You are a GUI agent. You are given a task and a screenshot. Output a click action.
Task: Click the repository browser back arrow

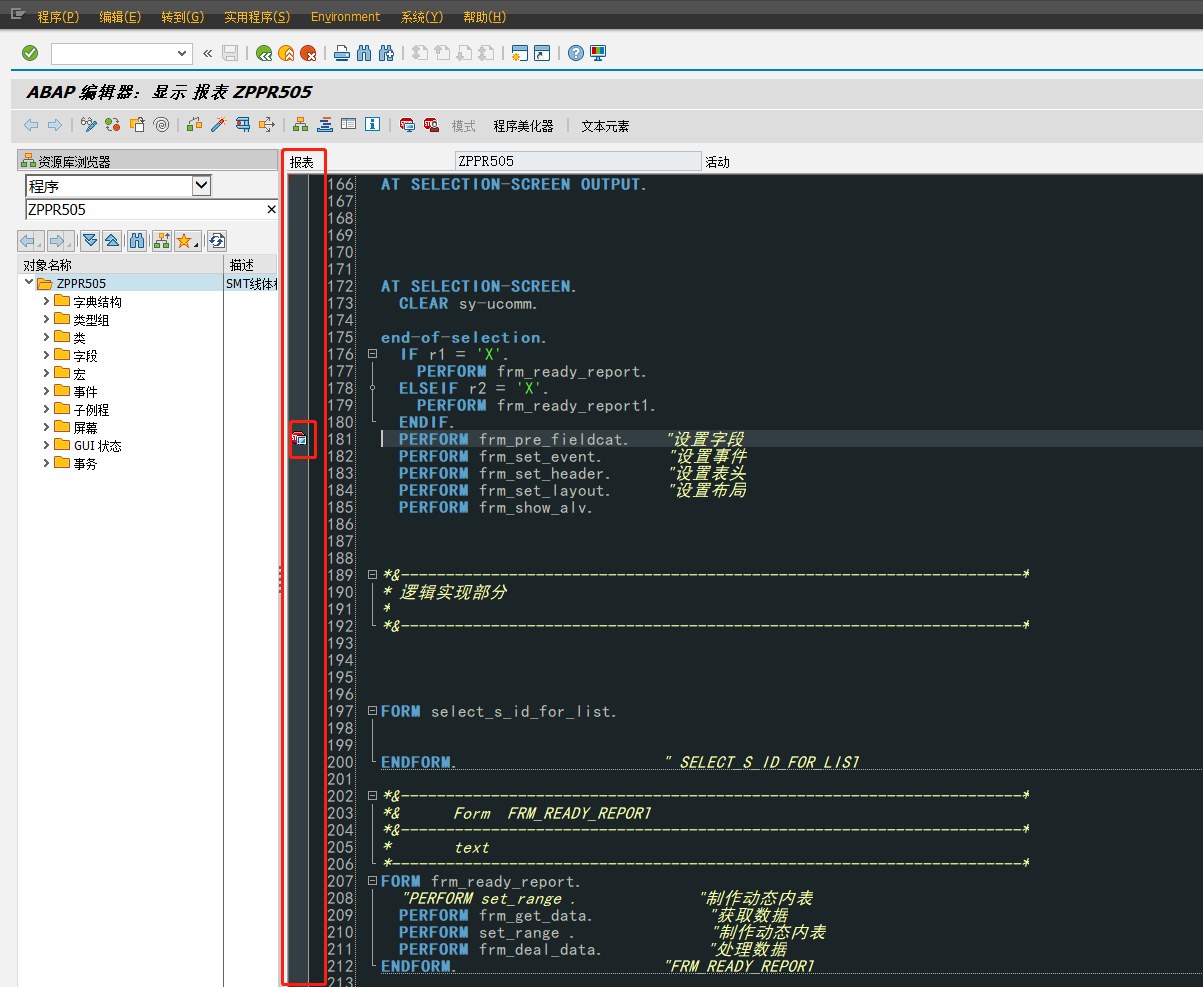click(x=30, y=241)
